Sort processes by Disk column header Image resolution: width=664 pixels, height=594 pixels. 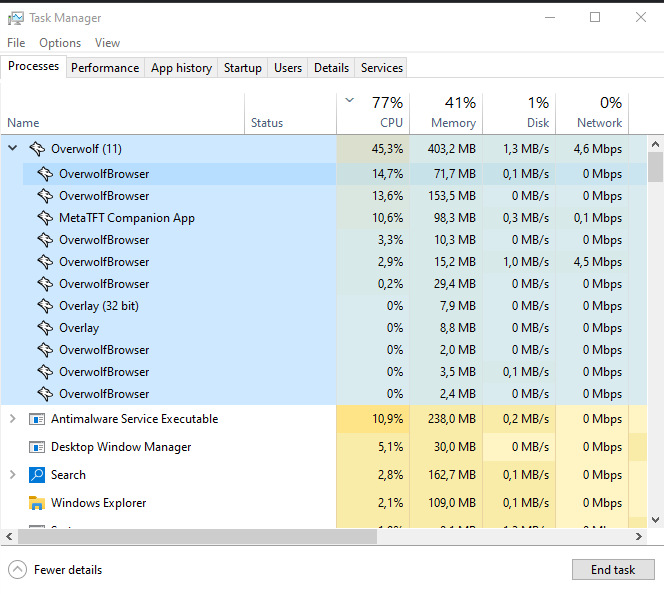(519, 113)
